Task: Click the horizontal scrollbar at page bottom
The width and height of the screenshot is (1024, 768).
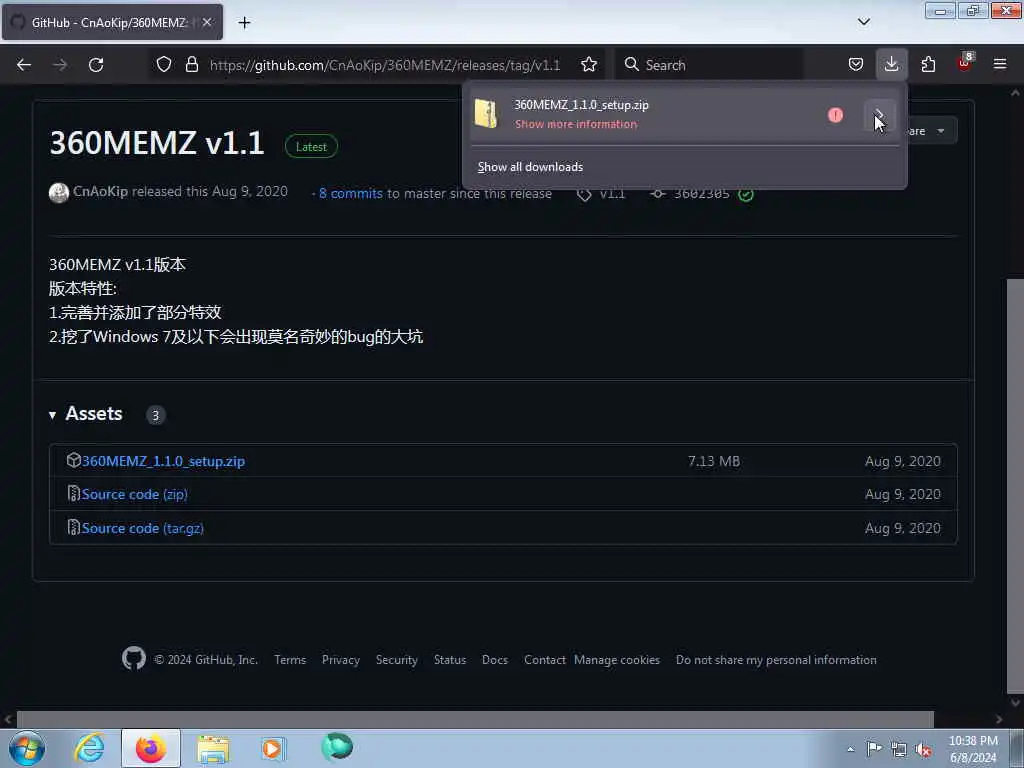Action: coord(475,719)
